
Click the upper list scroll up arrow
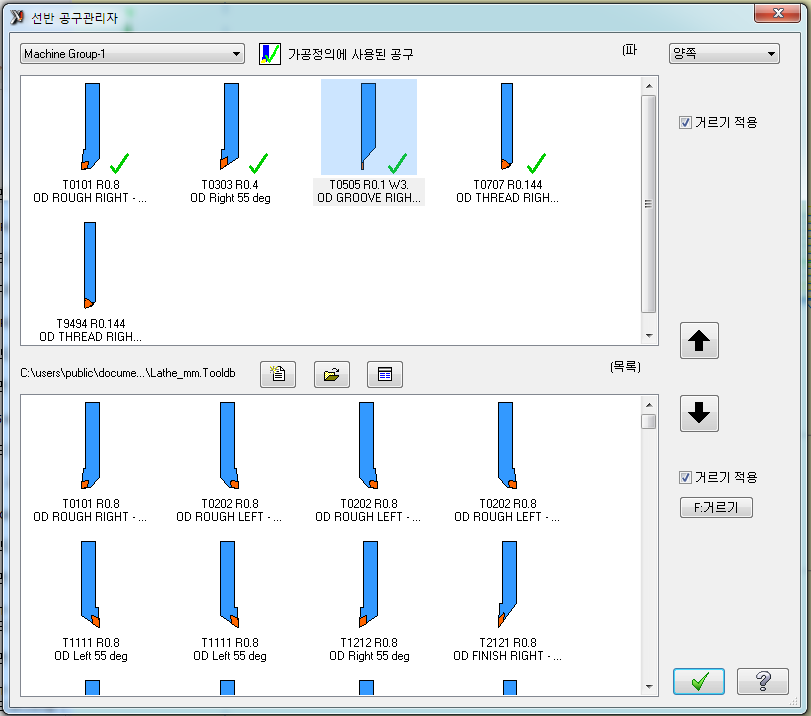[649, 86]
